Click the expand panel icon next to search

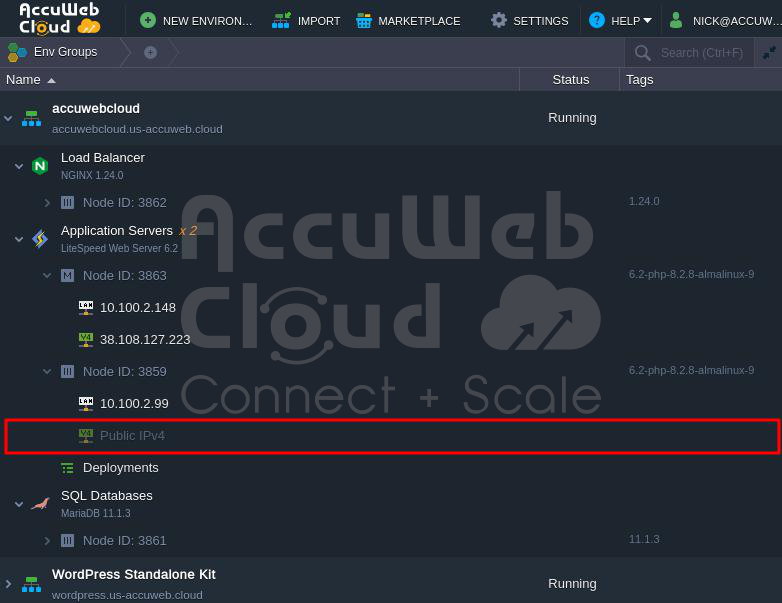768,52
